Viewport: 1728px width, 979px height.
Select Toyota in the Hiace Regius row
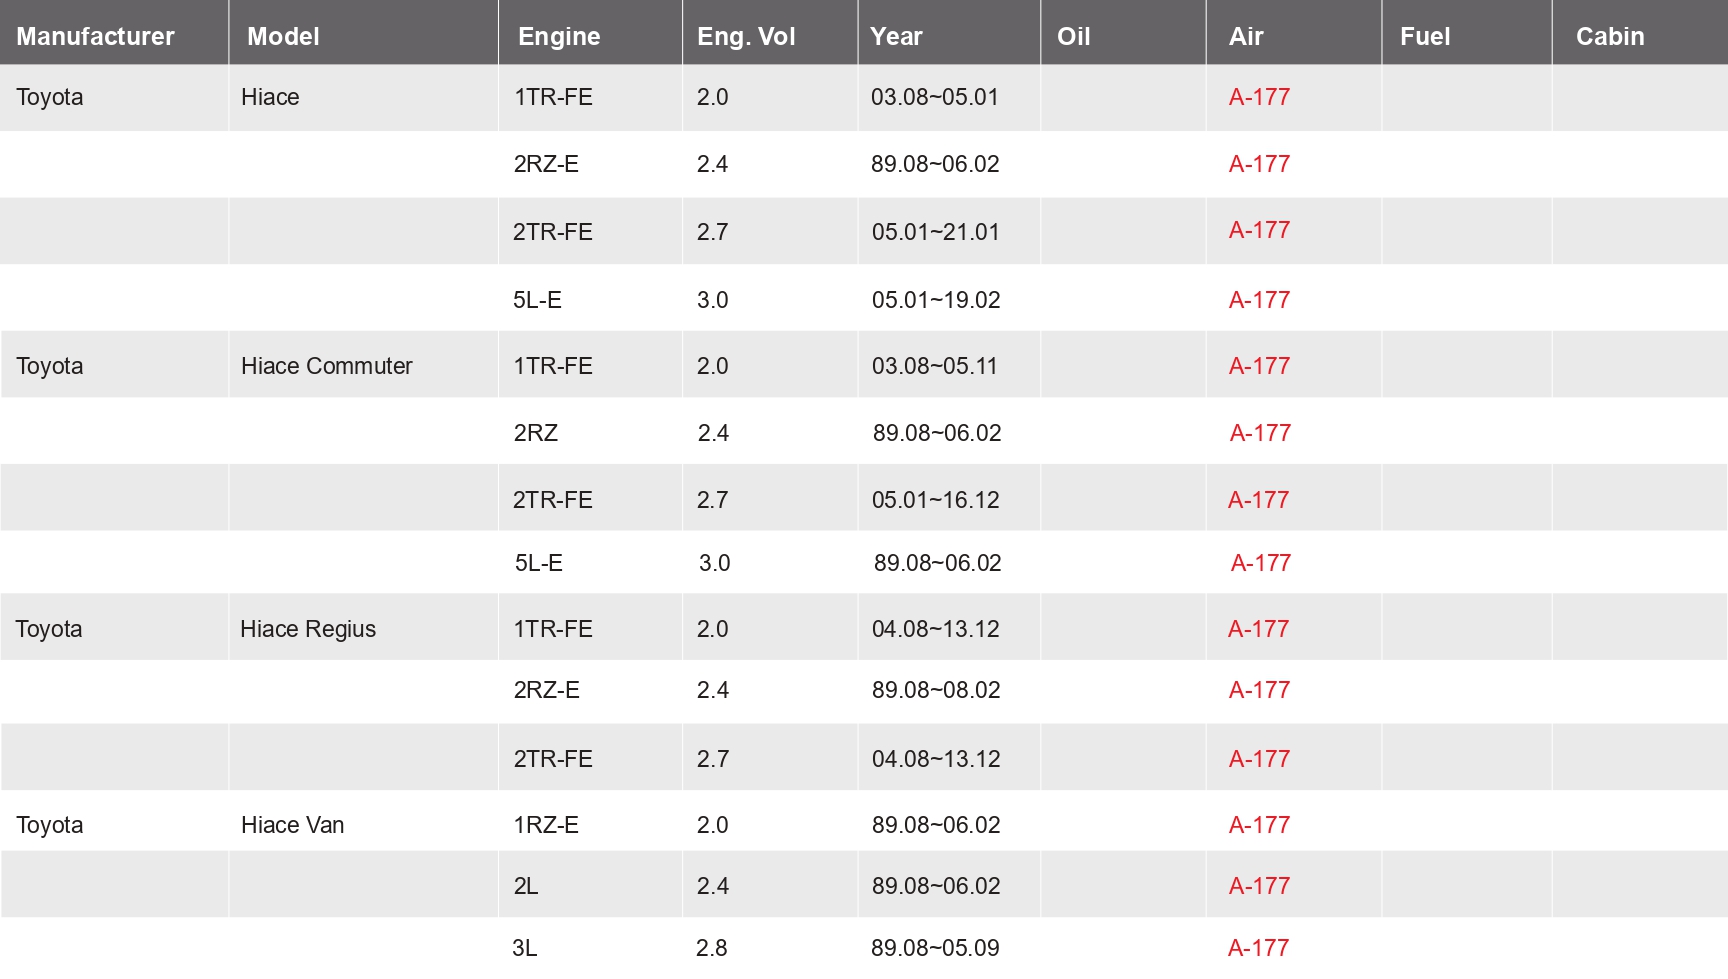pyautogui.click(x=48, y=629)
